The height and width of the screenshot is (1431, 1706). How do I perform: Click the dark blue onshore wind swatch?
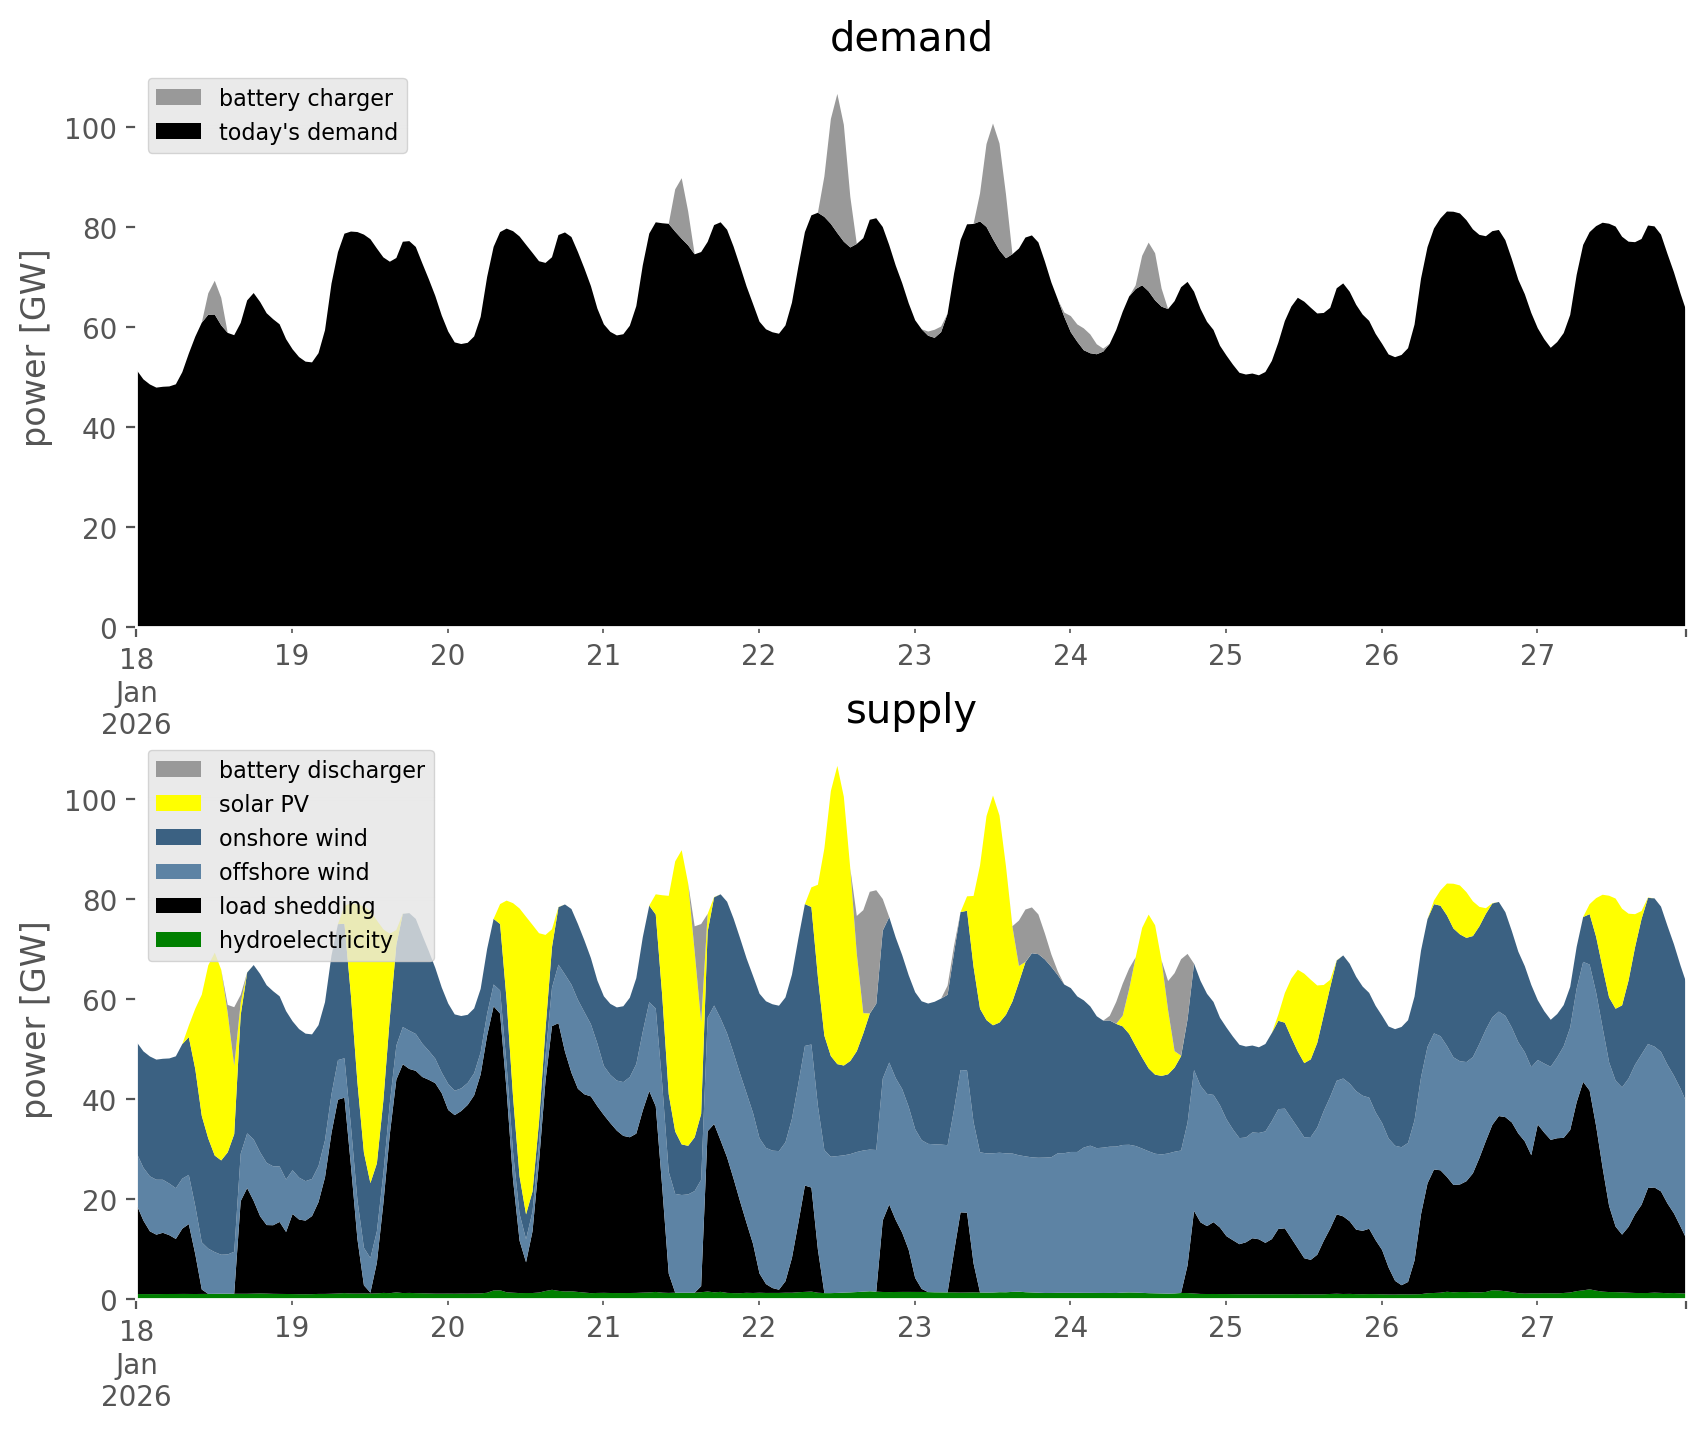tap(178, 838)
